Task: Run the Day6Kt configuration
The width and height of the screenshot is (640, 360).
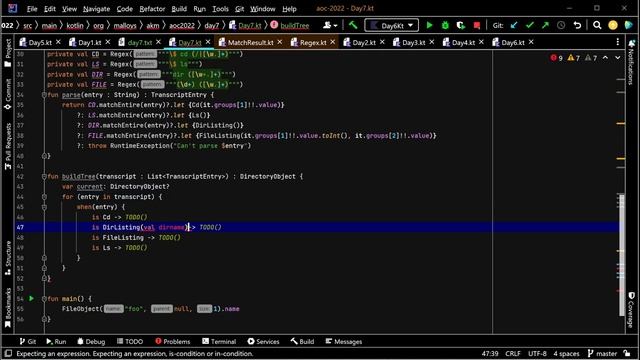Action: (429, 25)
